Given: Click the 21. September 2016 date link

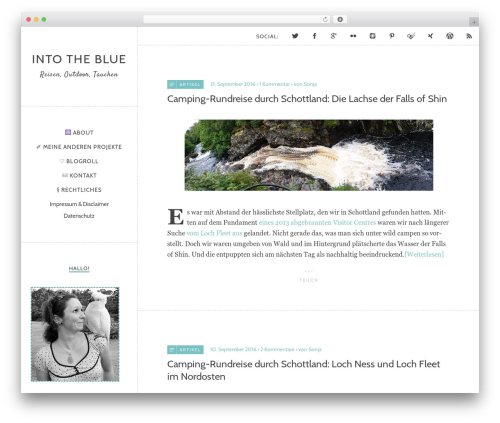Looking at the screenshot, I should tap(233, 84).
